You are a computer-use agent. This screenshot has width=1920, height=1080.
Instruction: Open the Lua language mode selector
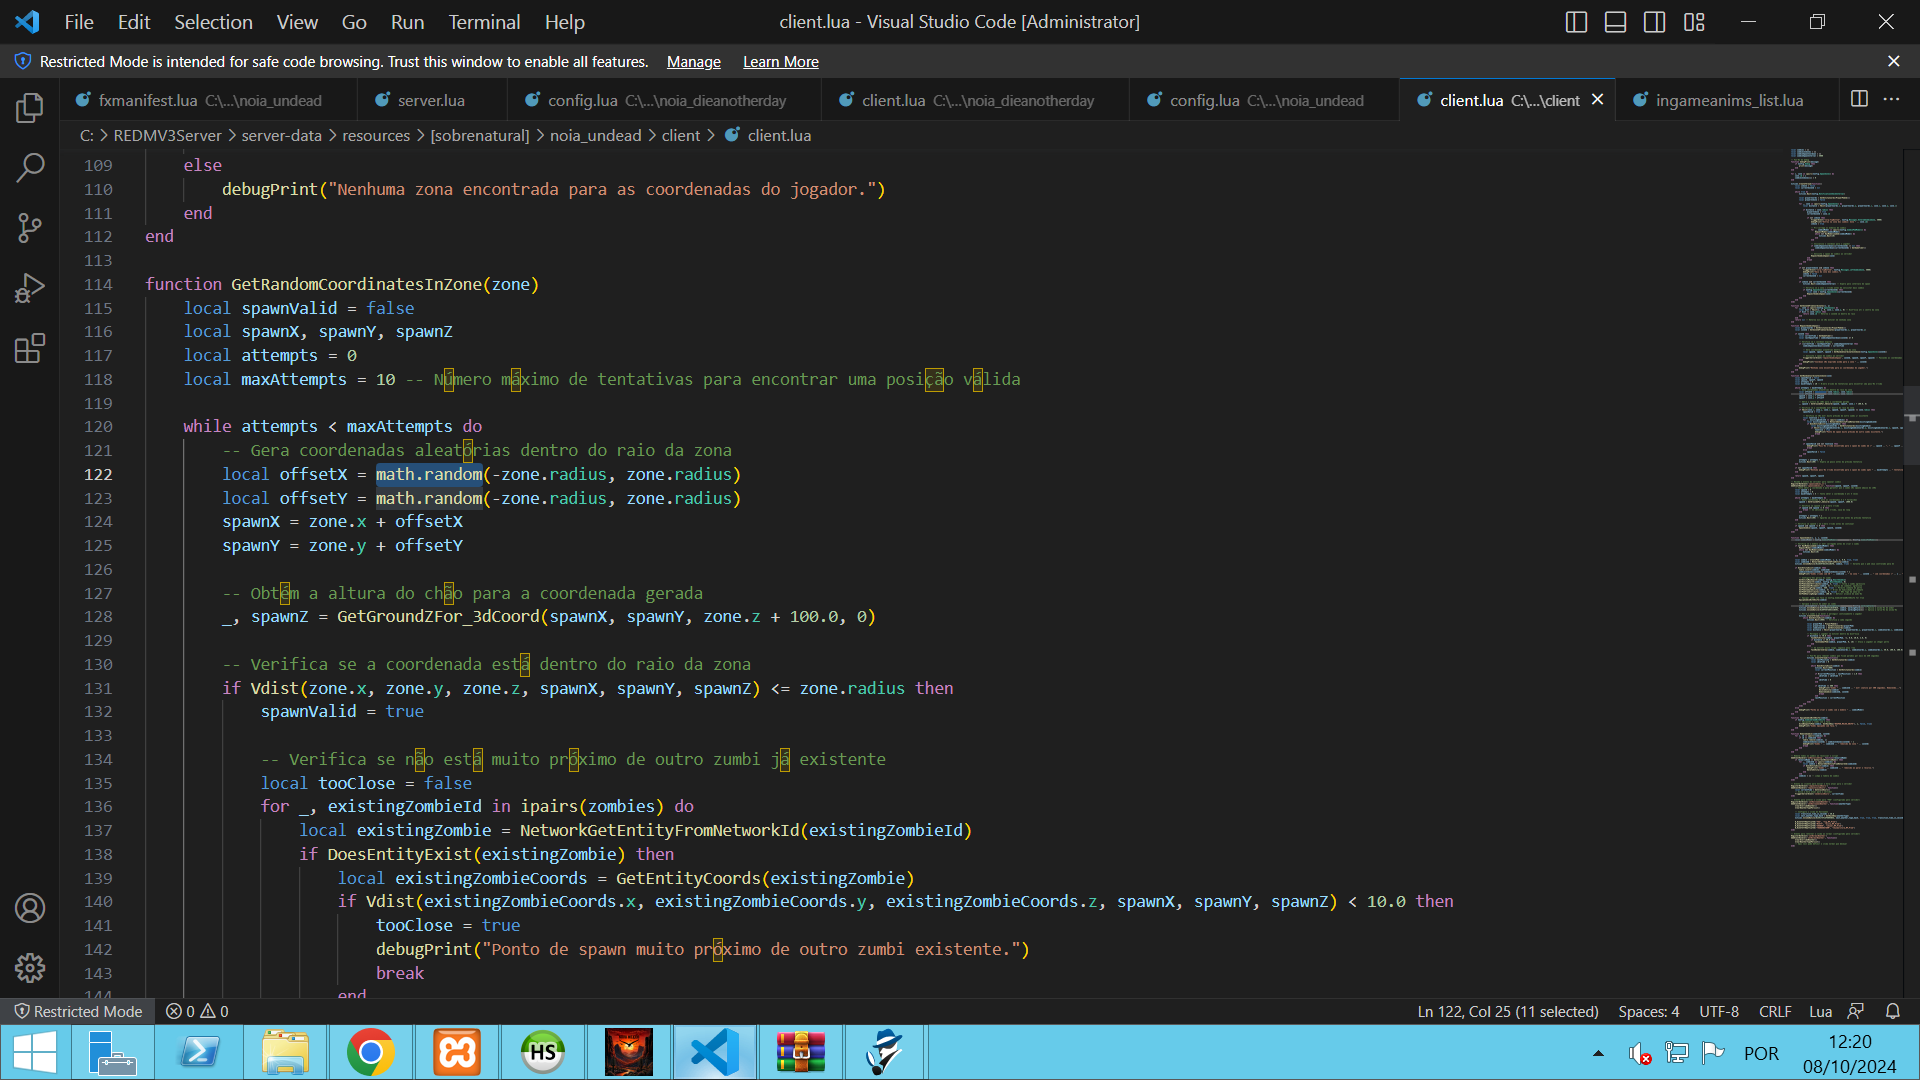(1820, 1011)
